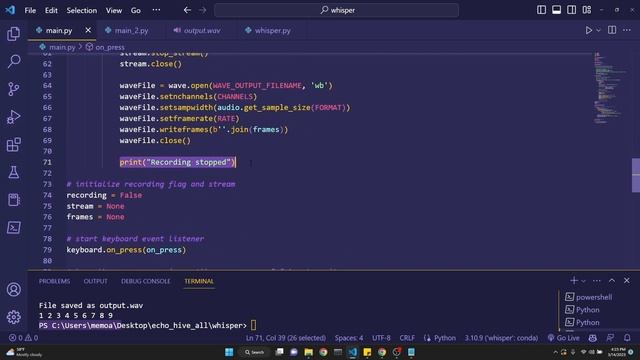Choose interpreter 3.10.9 ('whisper': conda)
This screenshot has width=640, height=360.
tap(501, 338)
